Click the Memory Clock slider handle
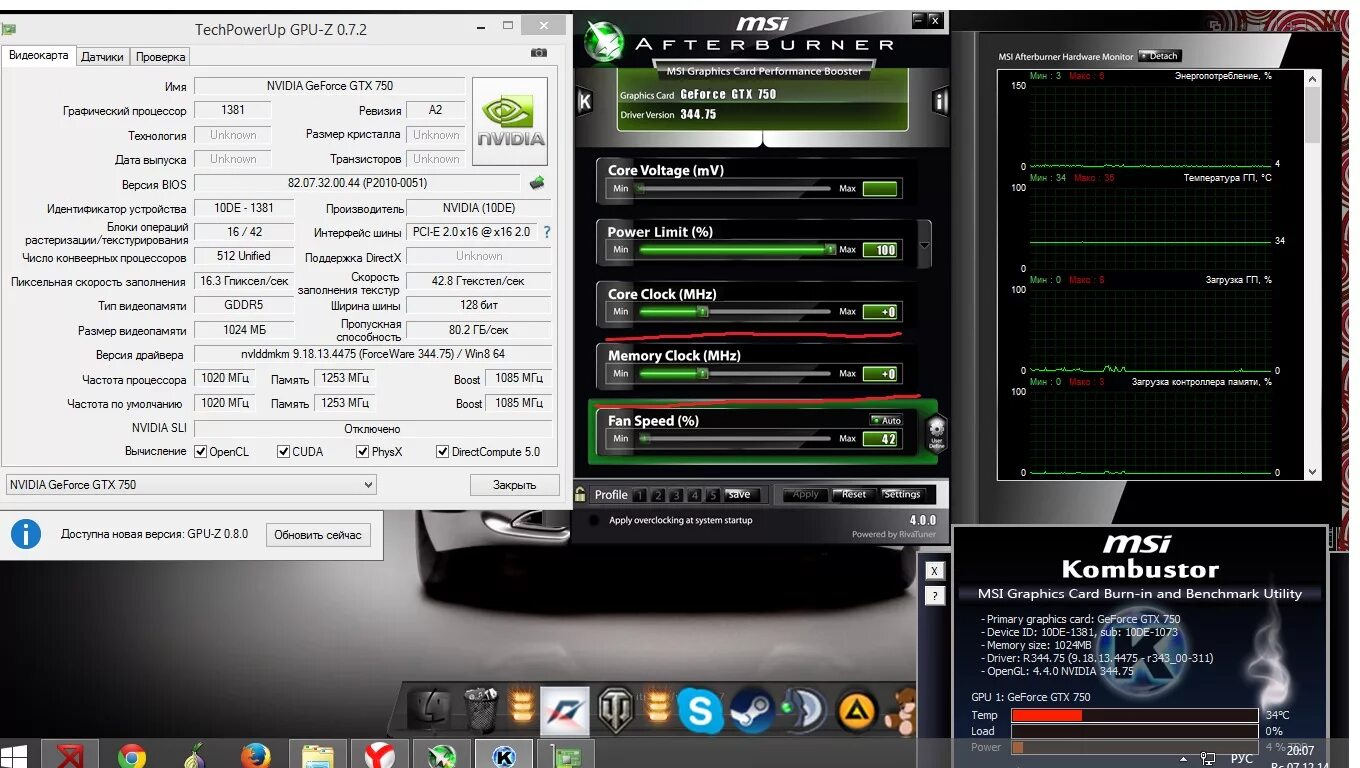This screenshot has width=1360, height=768. pyautogui.click(x=702, y=374)
